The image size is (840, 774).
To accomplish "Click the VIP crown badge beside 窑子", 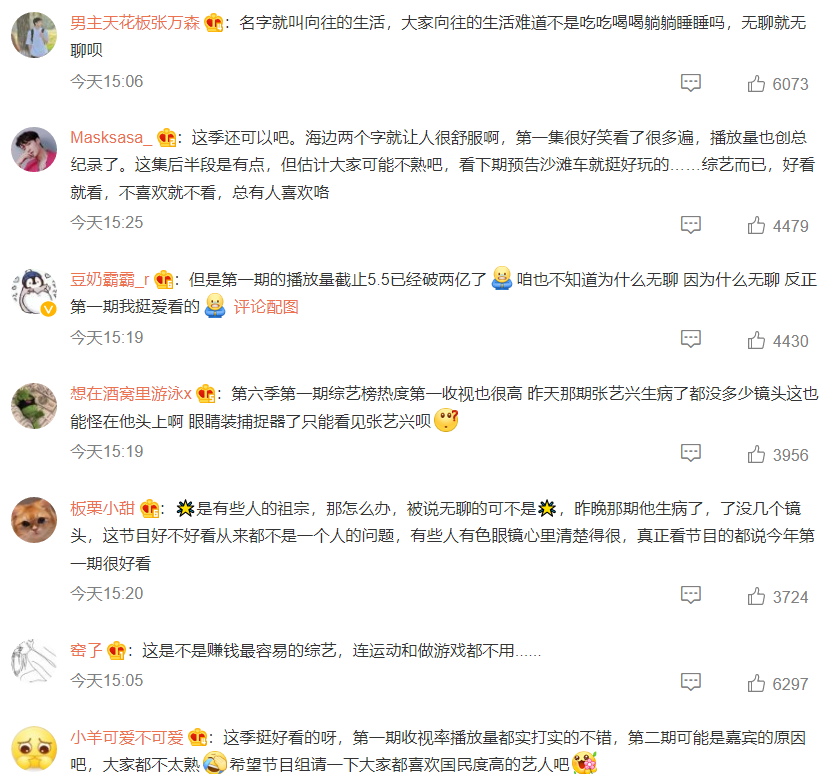I will pos(116,651).
